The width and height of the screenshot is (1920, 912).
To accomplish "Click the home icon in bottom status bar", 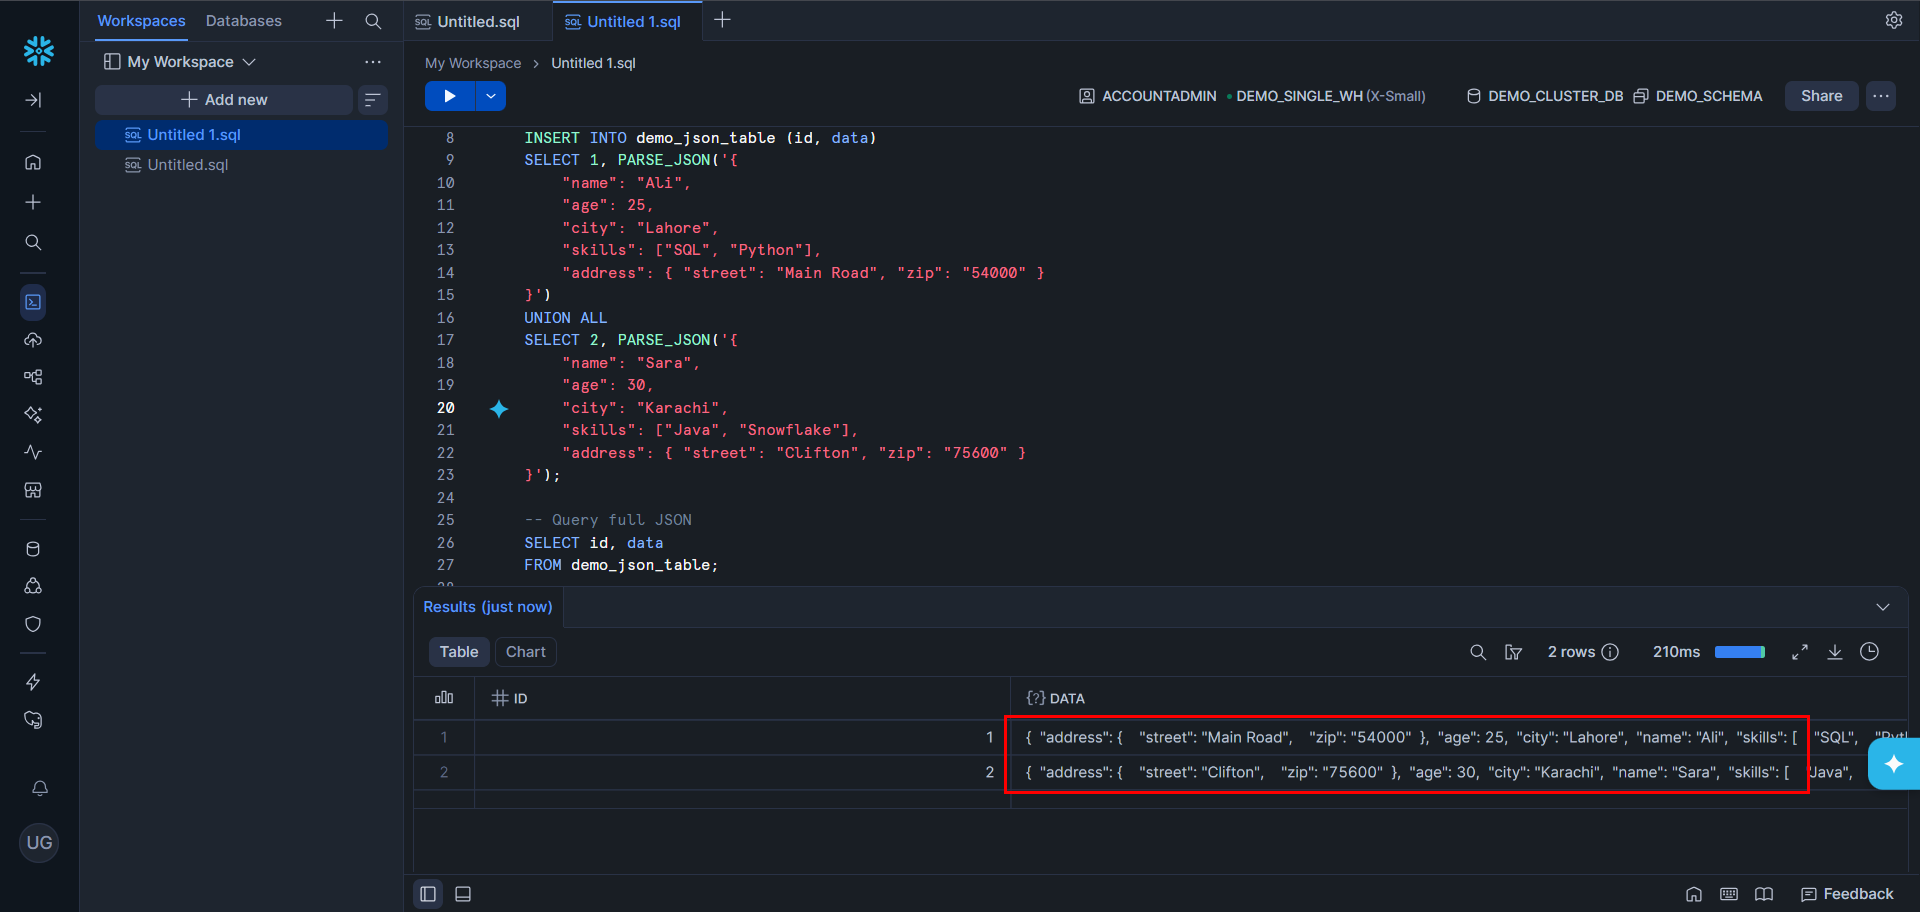I will [x=1694, y=894].
